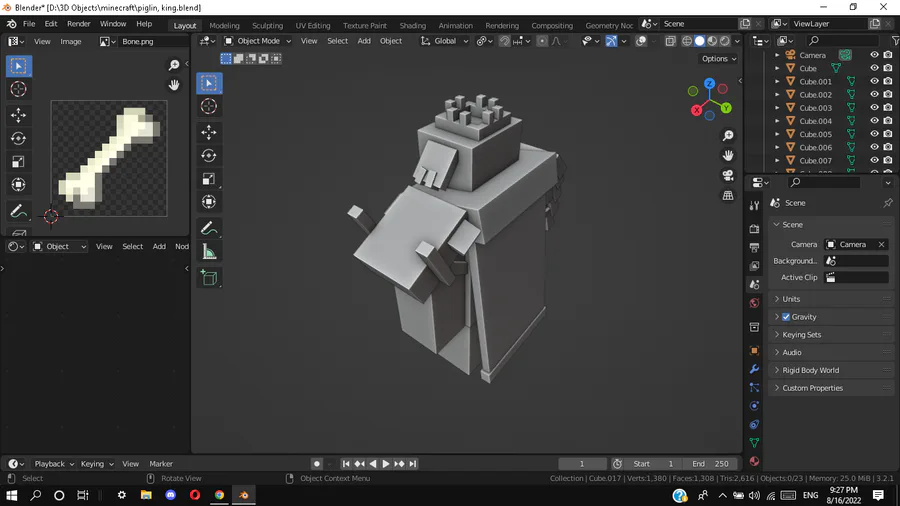
Task: Toggle auto keying record button
Action: pyautogui.click(x=316, y=464)
